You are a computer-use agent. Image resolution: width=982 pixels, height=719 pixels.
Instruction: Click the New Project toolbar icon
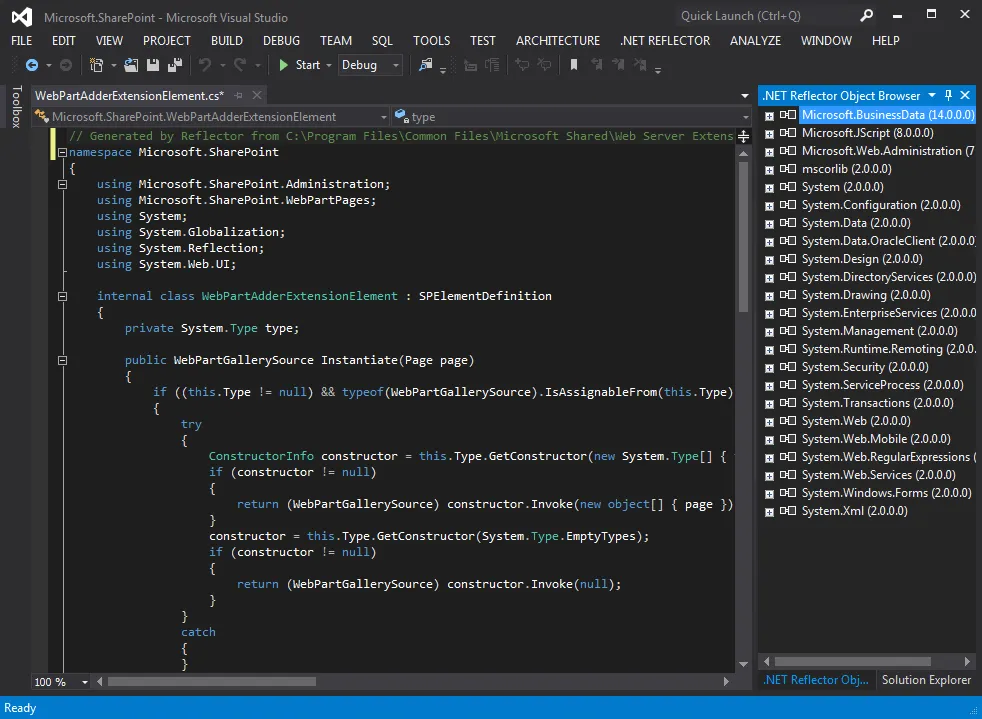coord(97,65)
